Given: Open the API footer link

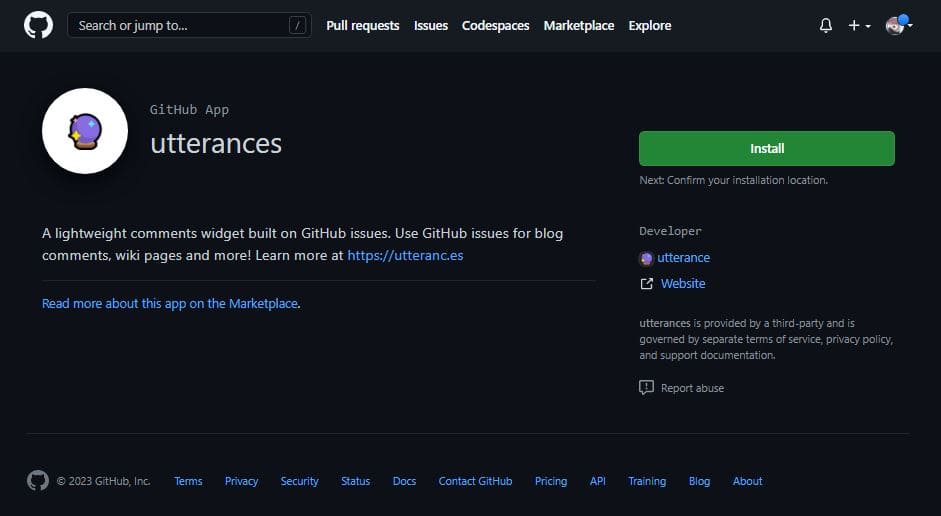Looking at the screenshot, I should coord(598,481).
